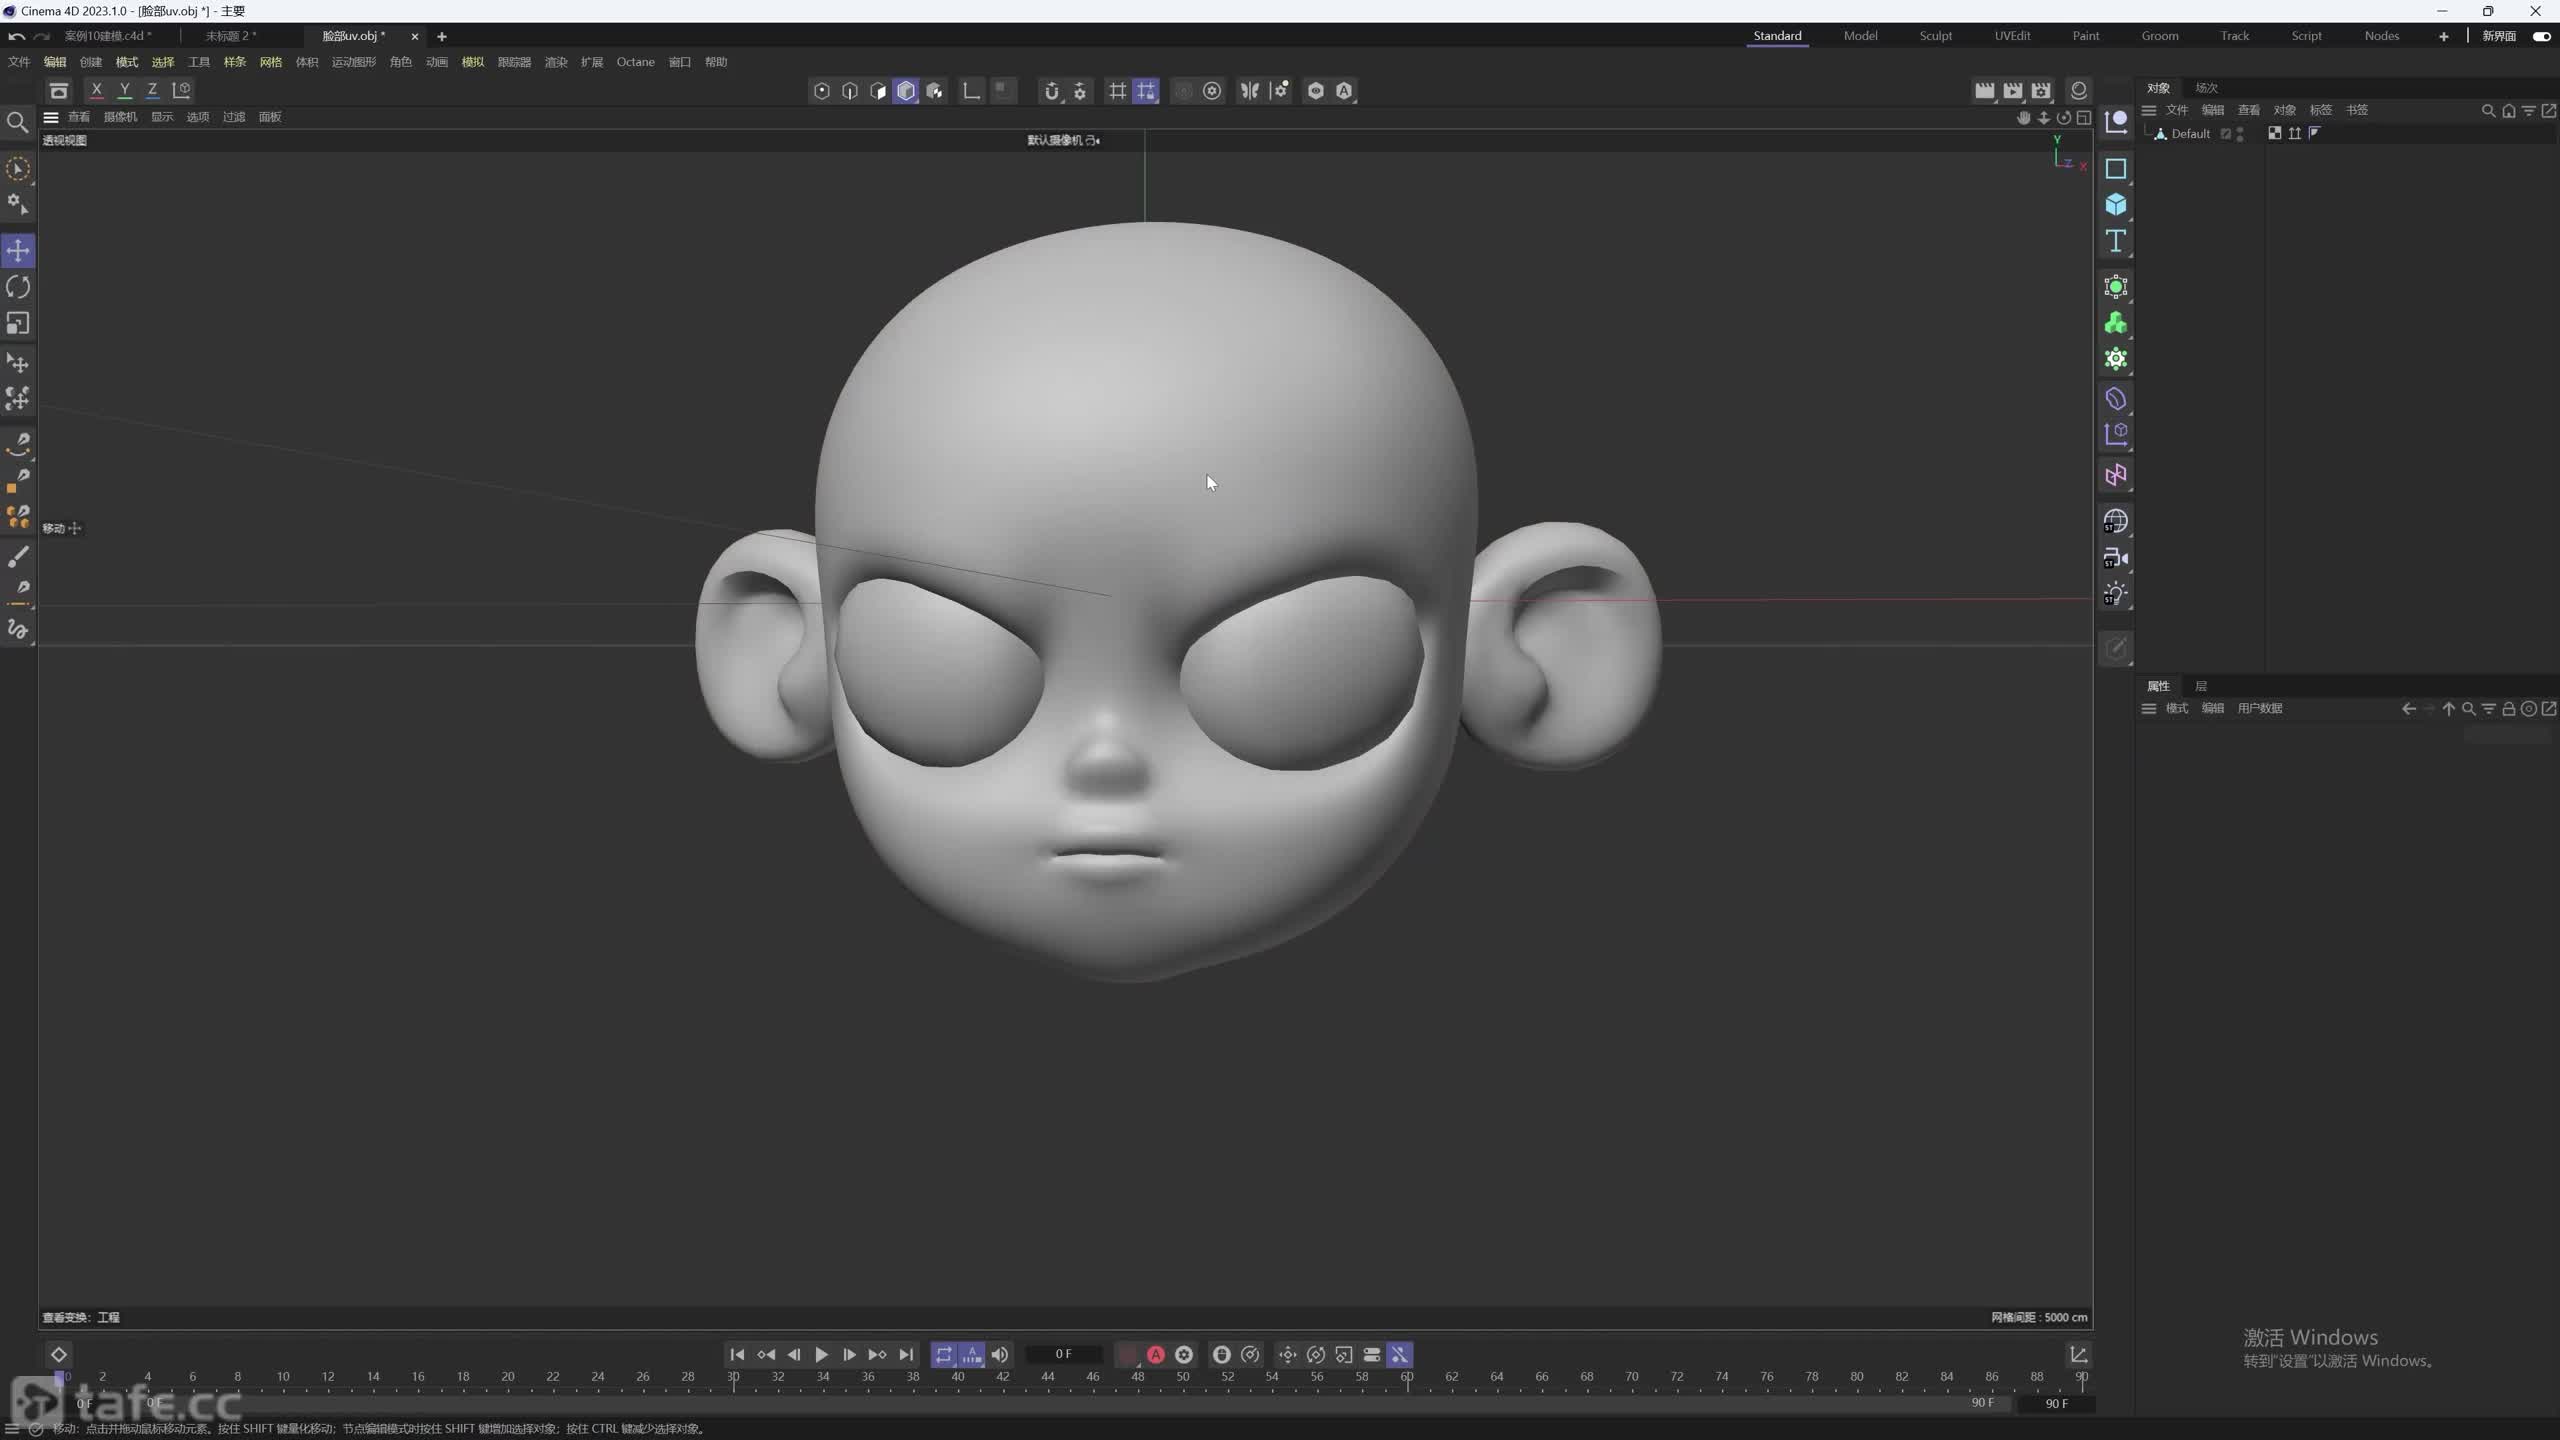Select the Move tool in left toolbar

[18, 250]
